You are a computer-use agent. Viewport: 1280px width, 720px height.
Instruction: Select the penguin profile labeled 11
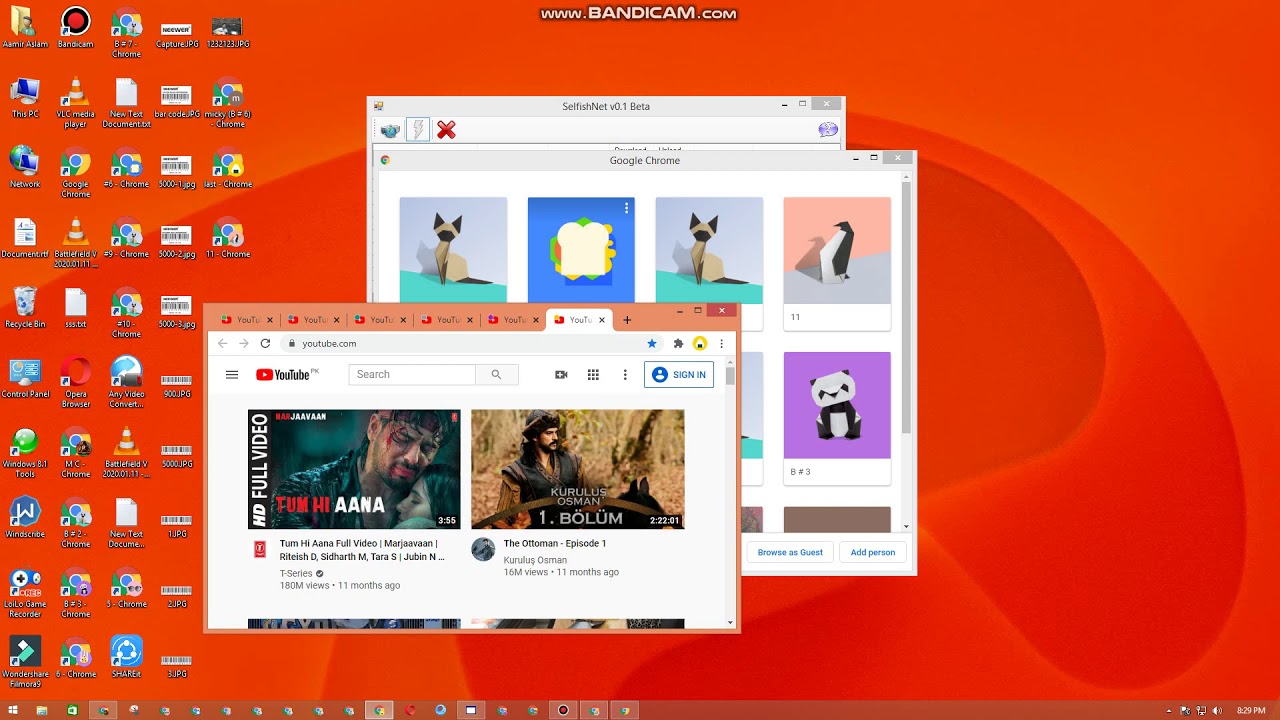pos(837,263)
